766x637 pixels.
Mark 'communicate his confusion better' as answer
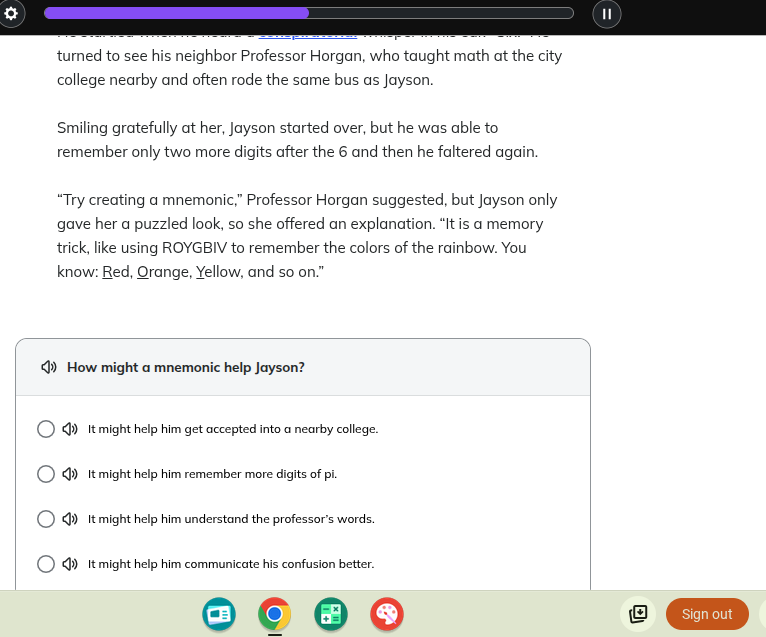pyautogui.click(x=46, y=564)
